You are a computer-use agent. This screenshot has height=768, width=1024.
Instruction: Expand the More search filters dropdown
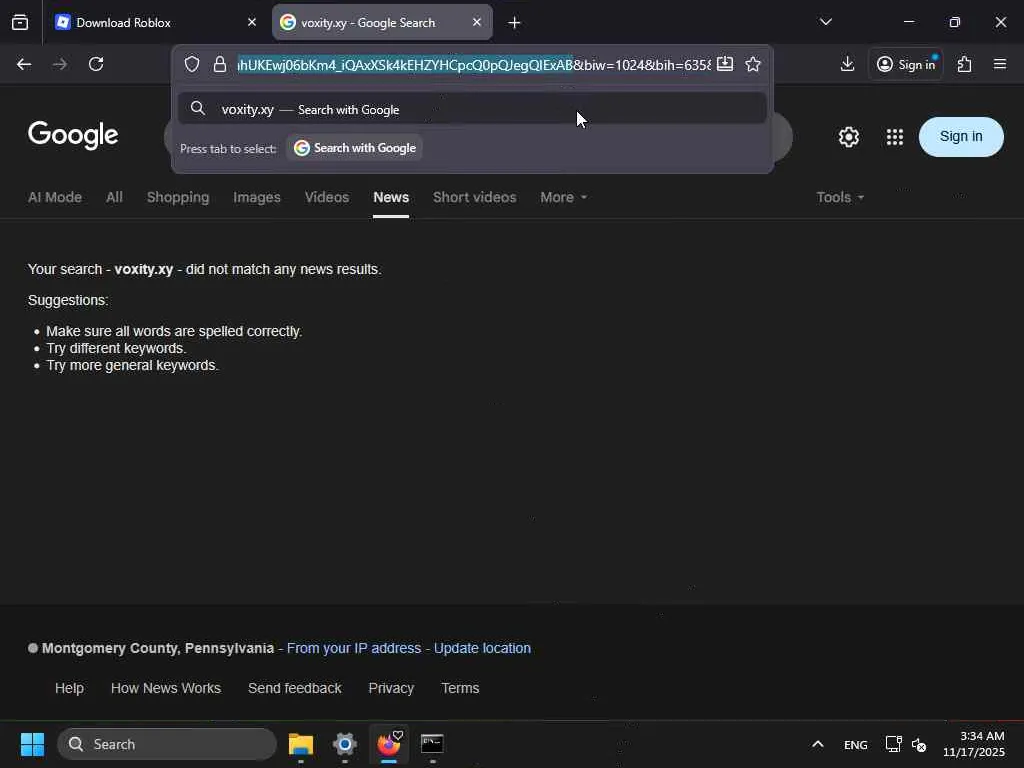(x=563, y=197)
